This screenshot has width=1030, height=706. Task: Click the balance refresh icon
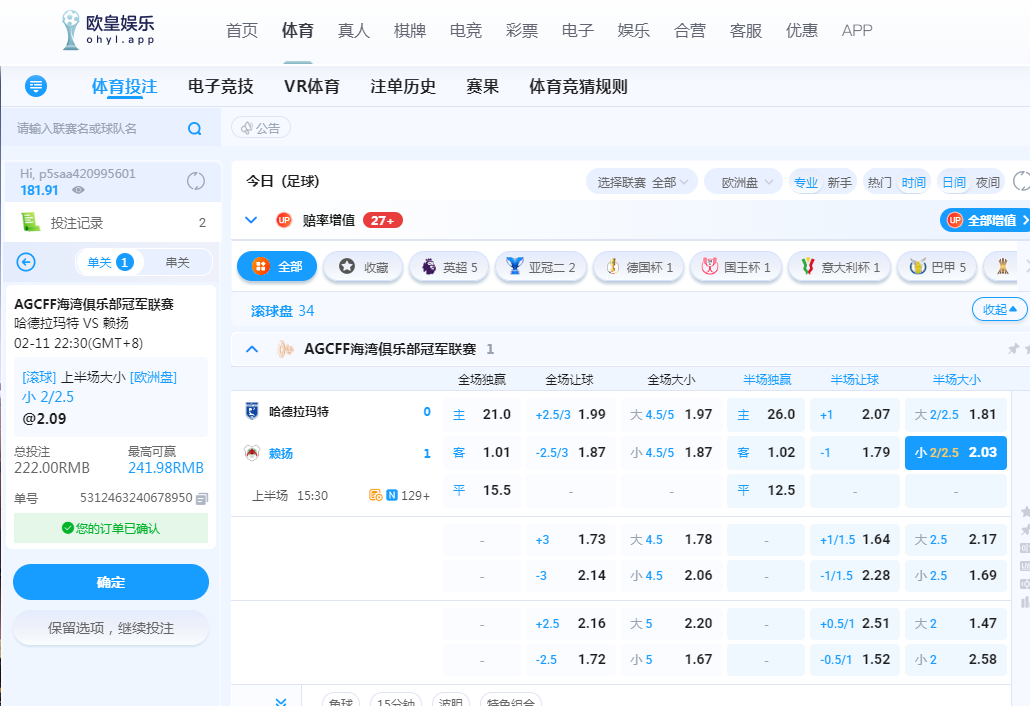196,181
